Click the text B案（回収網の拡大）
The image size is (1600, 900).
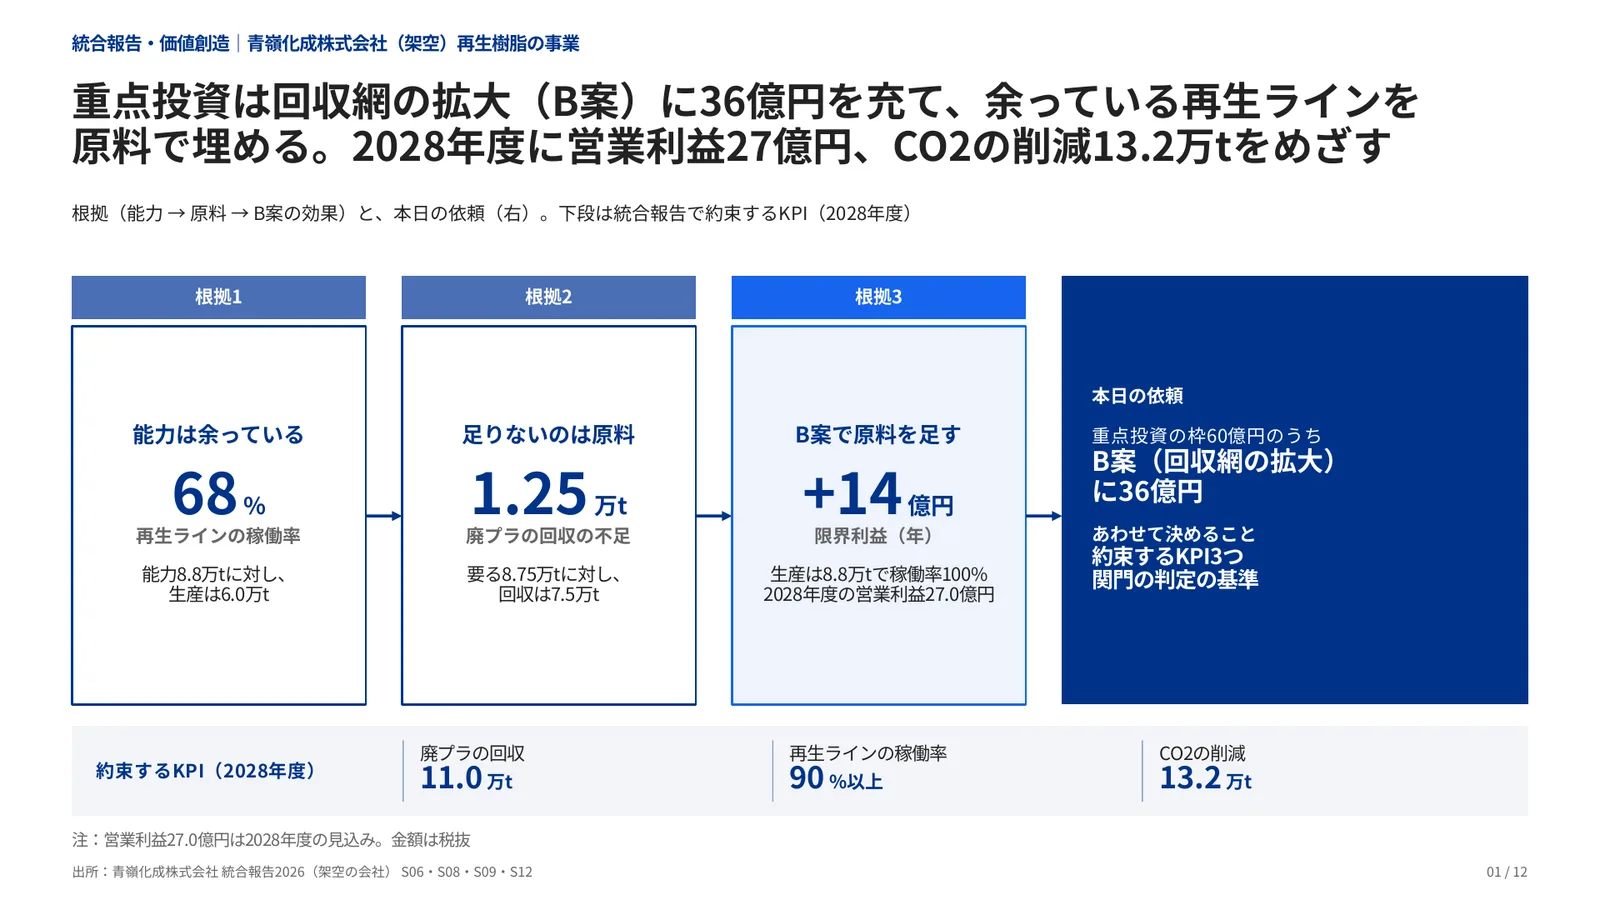point(1214,461)
